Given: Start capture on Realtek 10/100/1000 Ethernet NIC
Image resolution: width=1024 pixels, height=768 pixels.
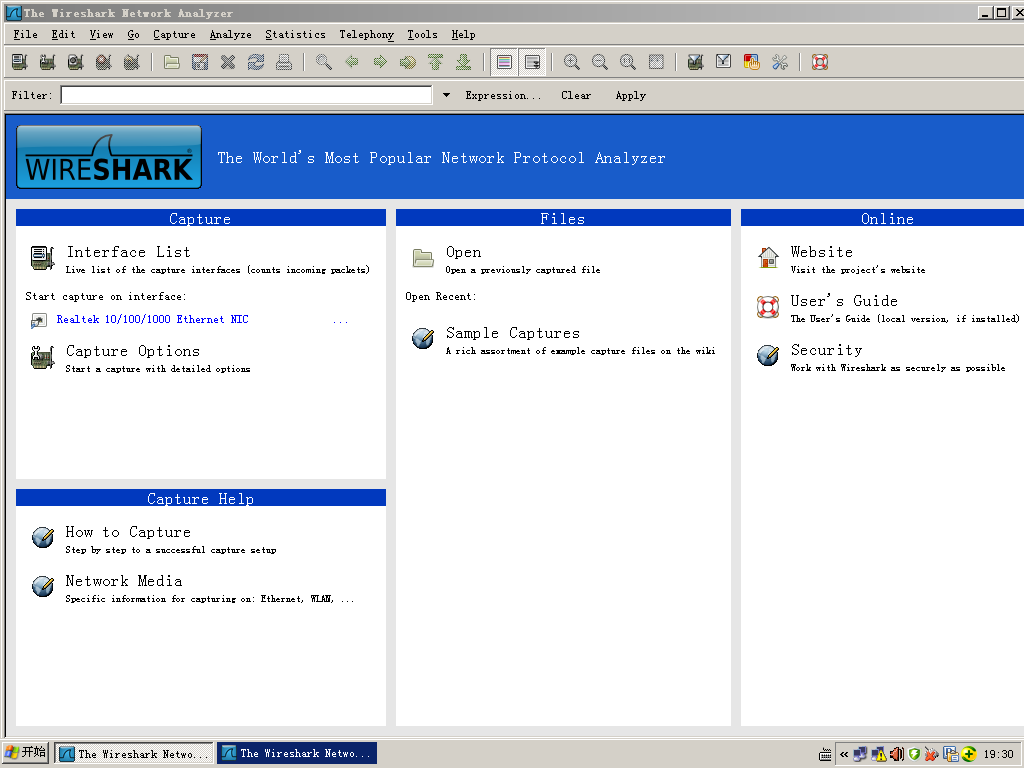Looking at the screenshot, I should click(152, 319).
